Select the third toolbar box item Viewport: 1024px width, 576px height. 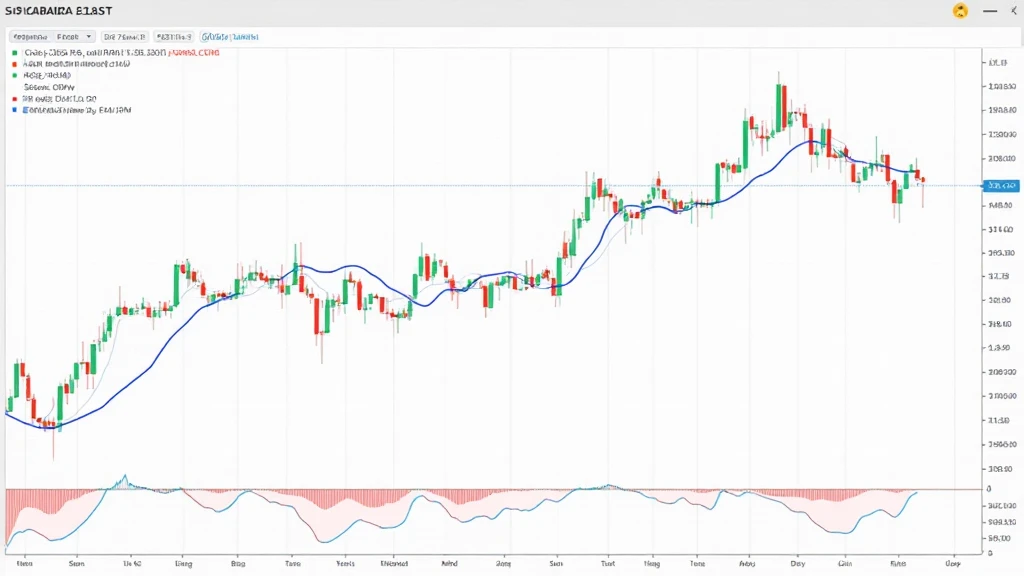pyautogui.click(x=172, y=35)
